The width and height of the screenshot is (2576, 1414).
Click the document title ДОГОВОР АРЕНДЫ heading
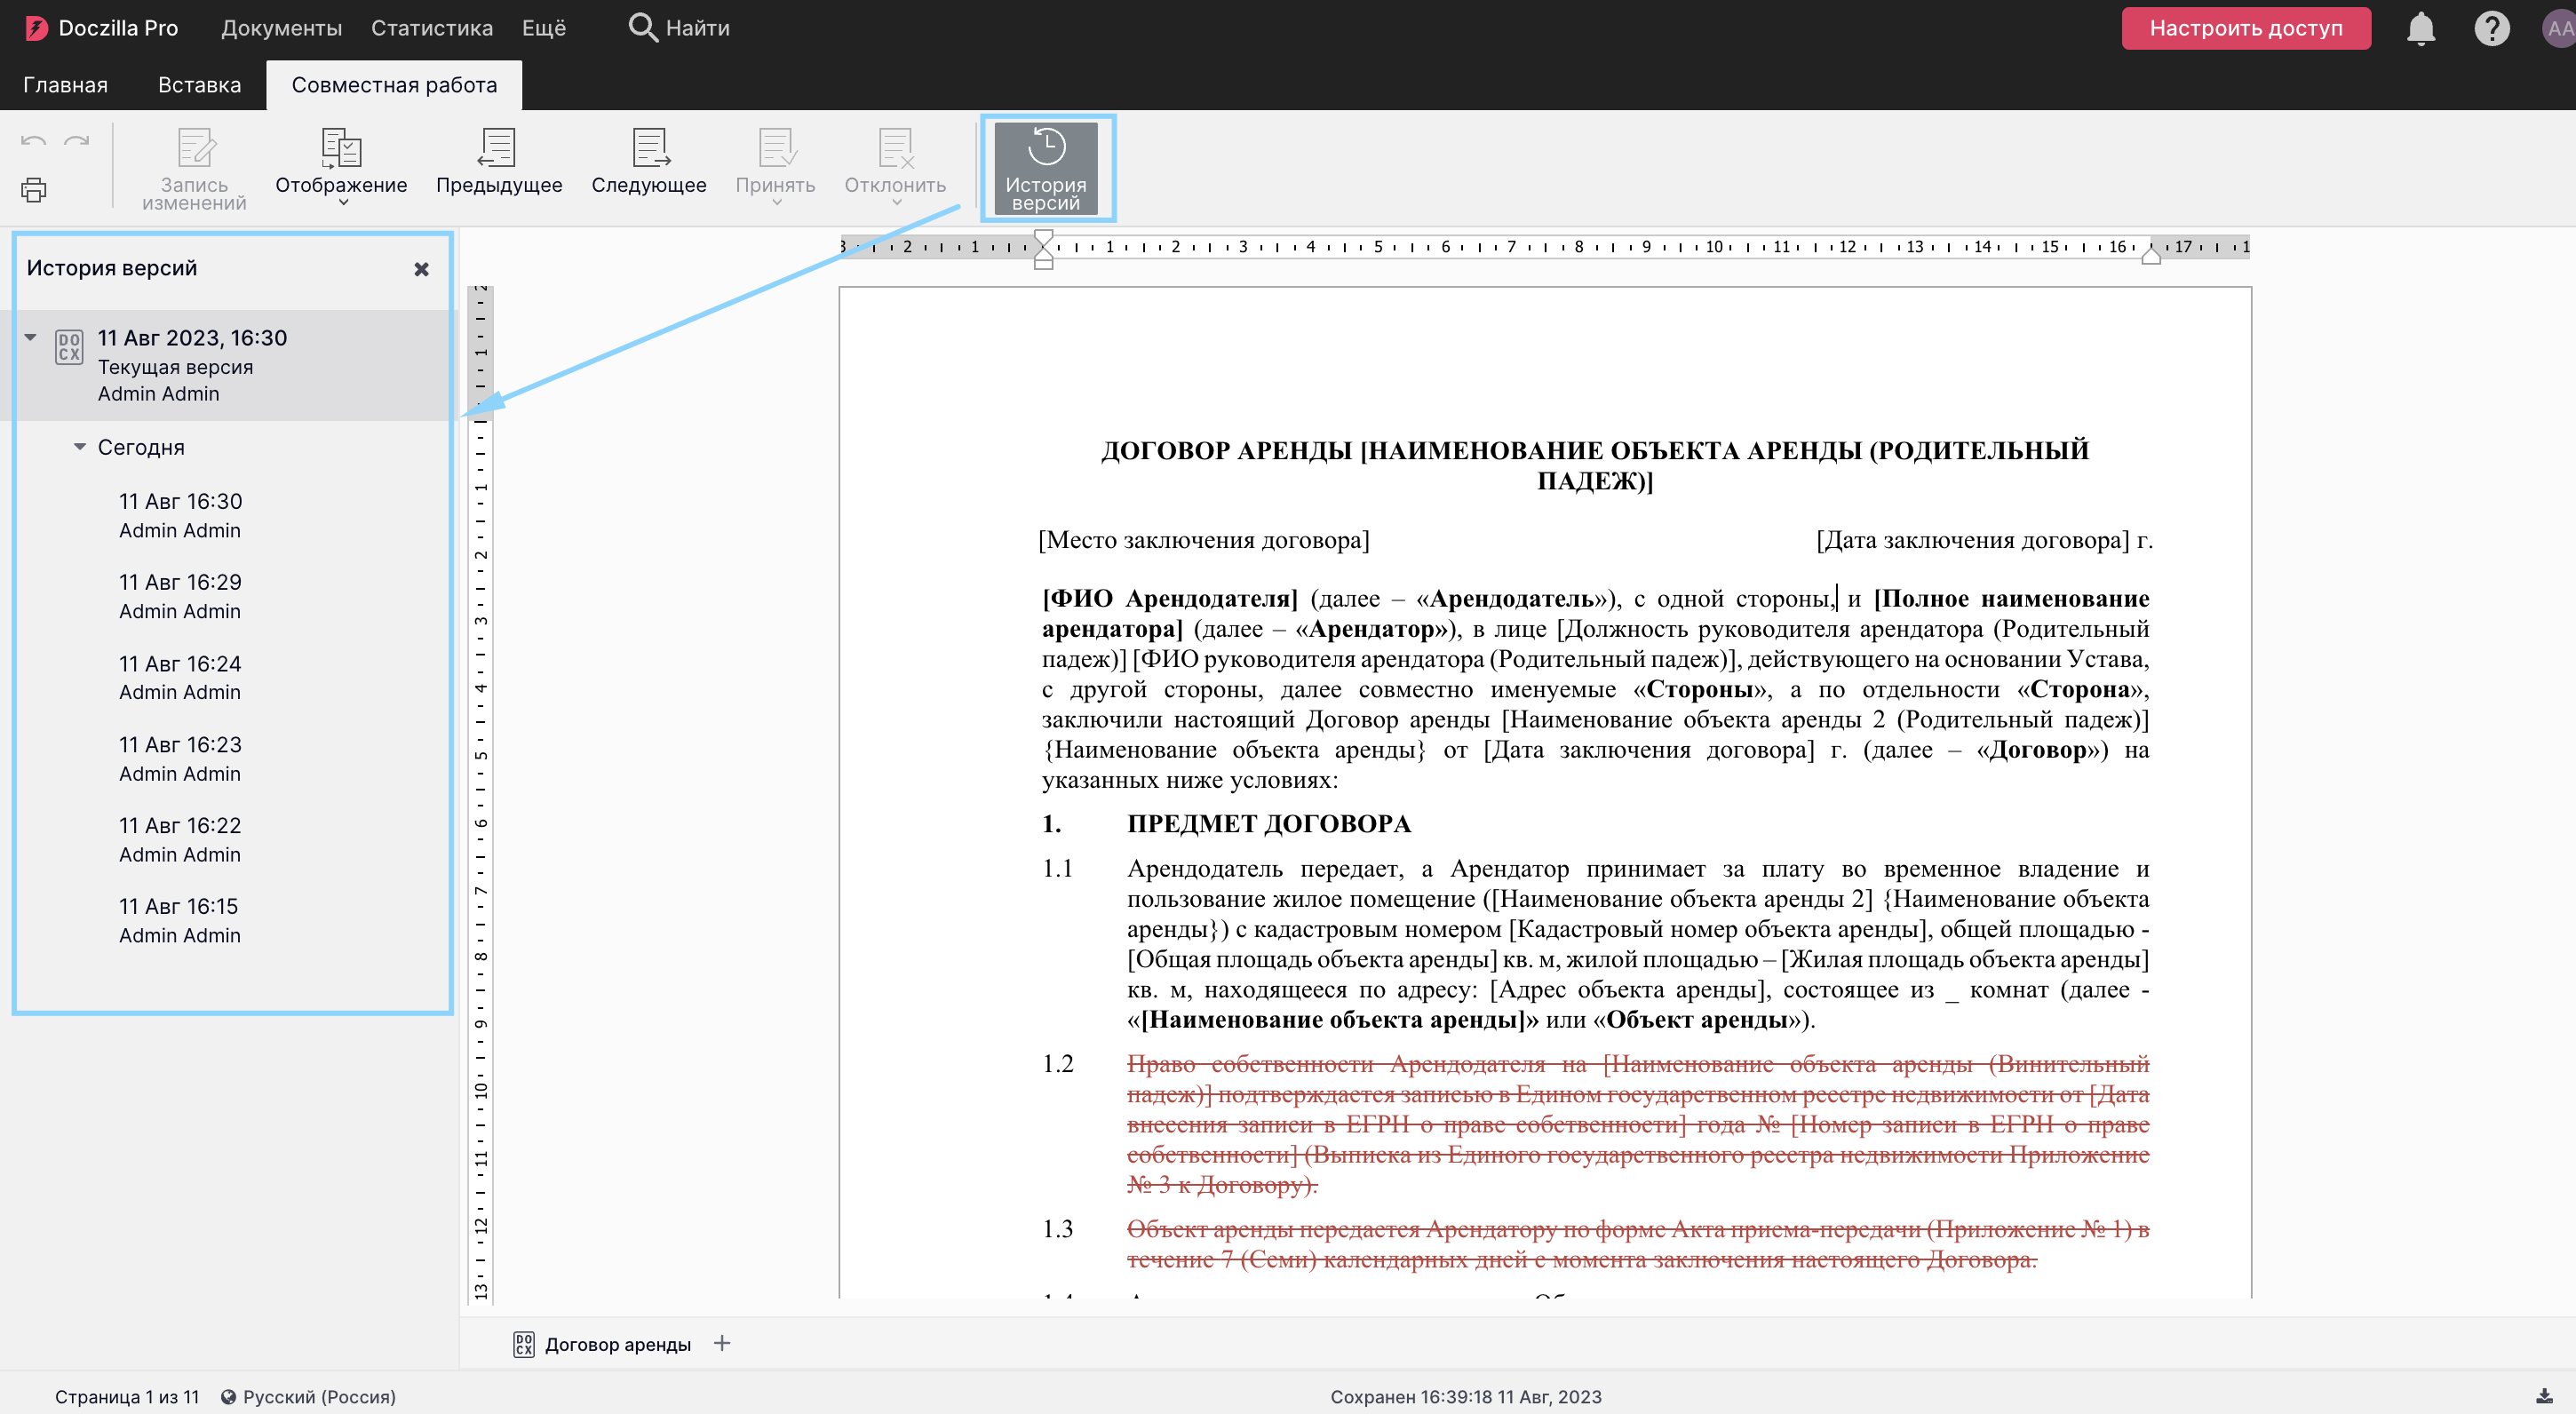tap(1594, 465)
